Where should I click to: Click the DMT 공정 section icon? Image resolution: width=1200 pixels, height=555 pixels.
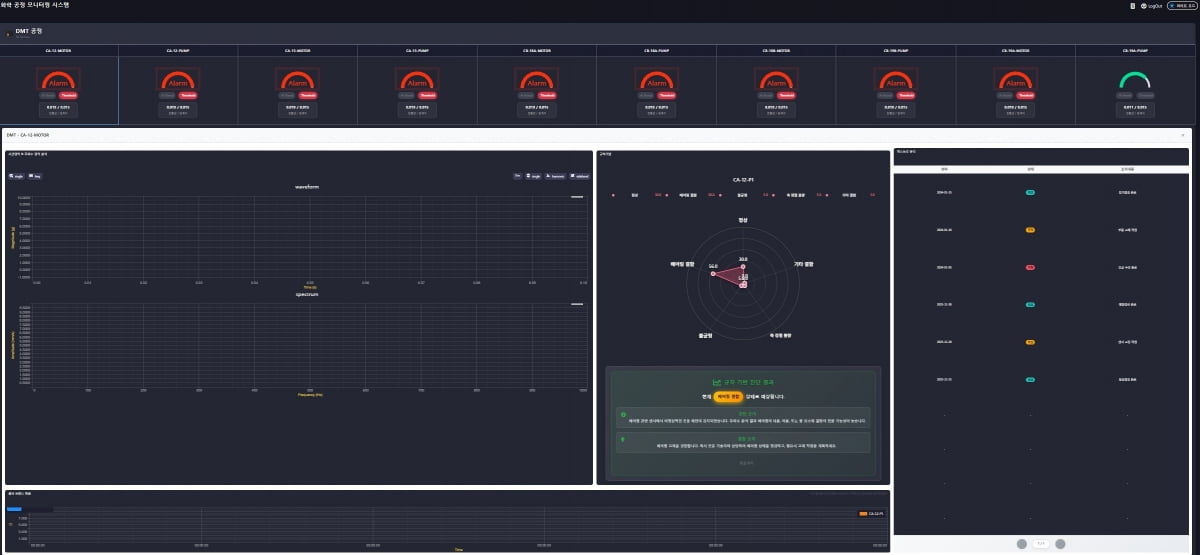[x=9, y=34]
